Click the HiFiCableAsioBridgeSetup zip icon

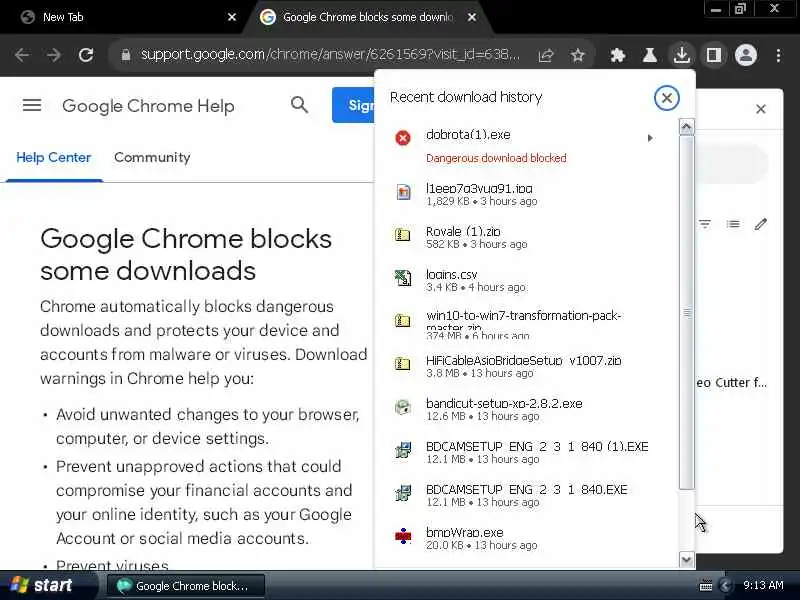403,364
